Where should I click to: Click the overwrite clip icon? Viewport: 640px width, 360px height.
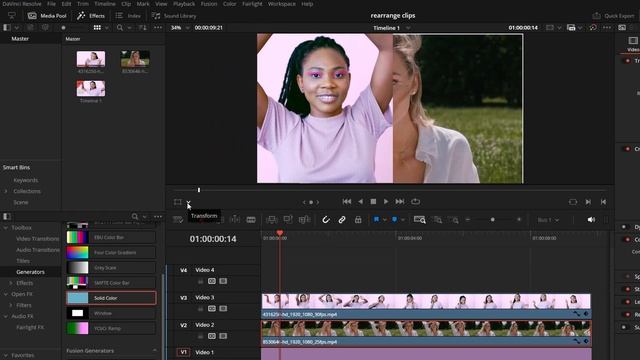(x=288, y=220)
